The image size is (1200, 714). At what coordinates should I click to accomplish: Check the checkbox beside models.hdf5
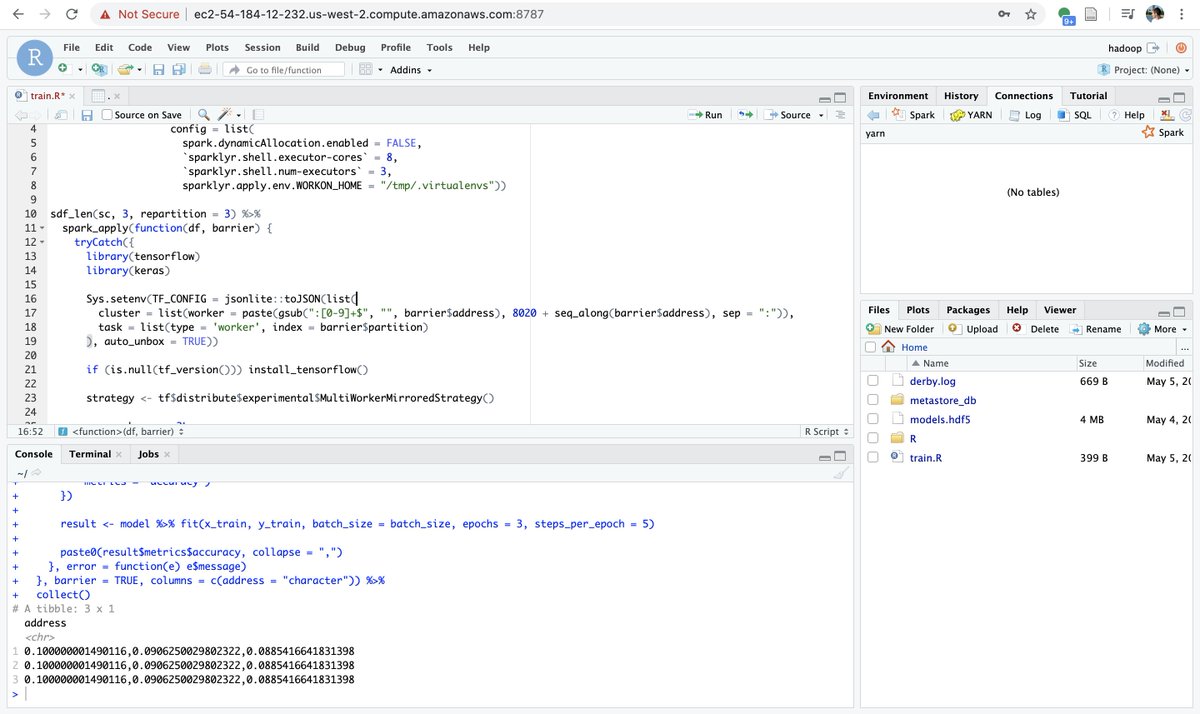(873, 418)
